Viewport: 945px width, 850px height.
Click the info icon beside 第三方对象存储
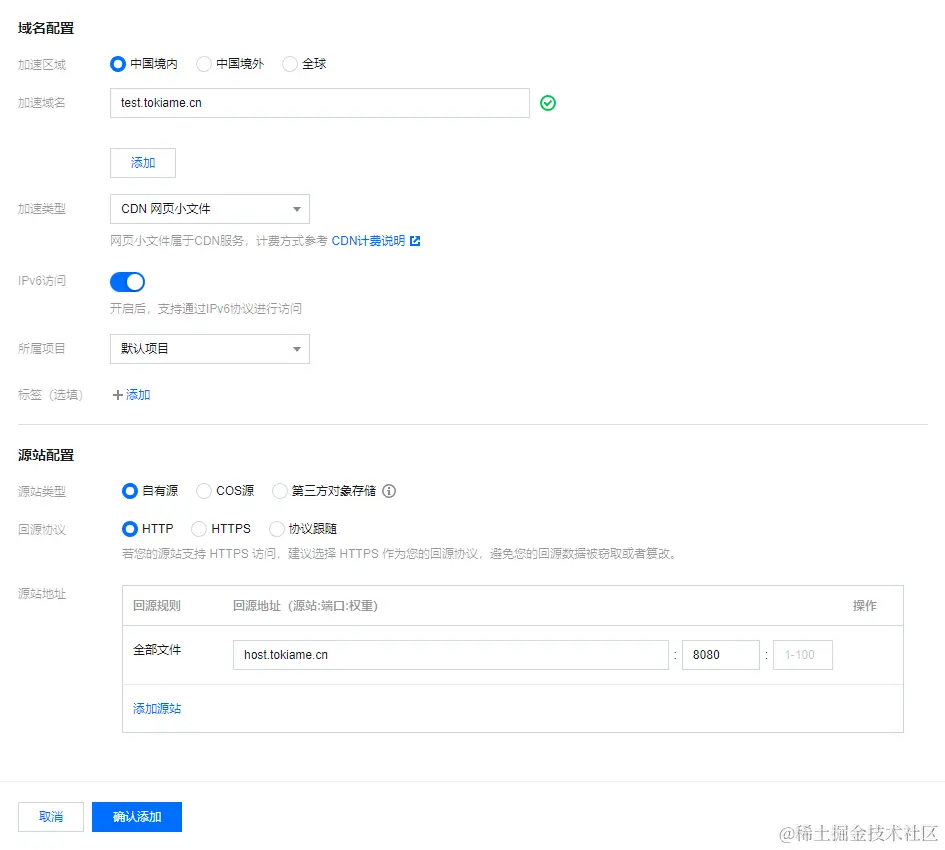(389, 491)
